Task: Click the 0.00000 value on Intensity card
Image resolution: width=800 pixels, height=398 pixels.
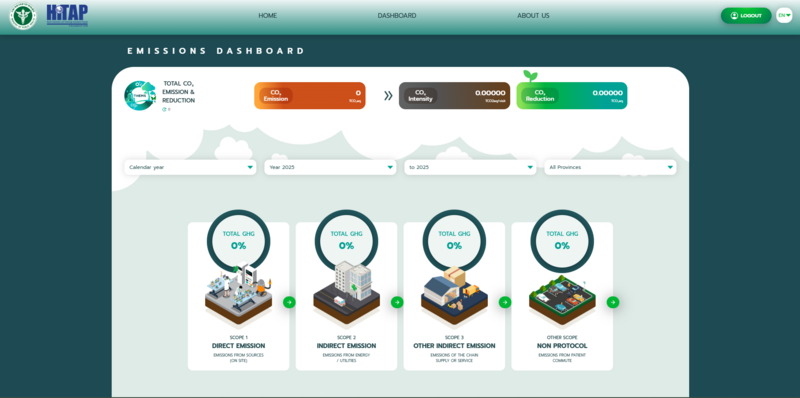Action: 490,93
